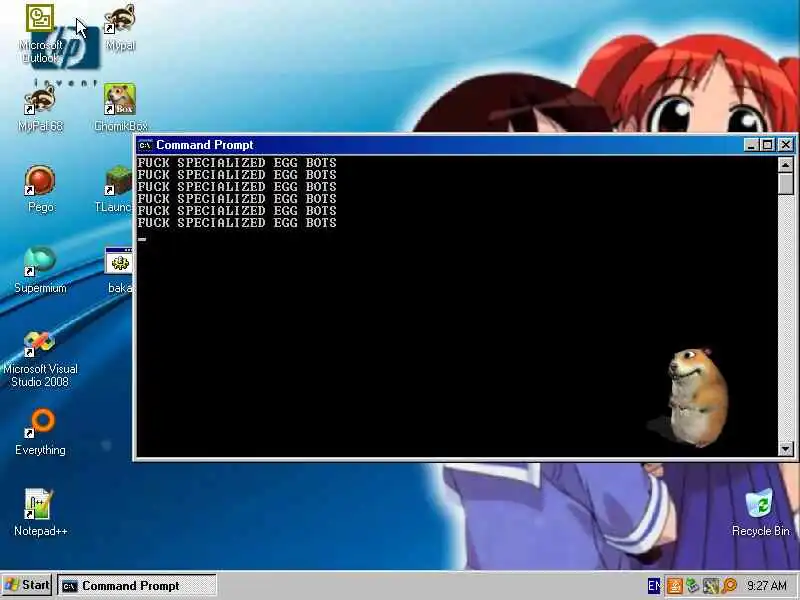Image resolution: width=800 pixels, height=600 pixels.
Task: Click the gray tray icon before Everything
Action: tap(711, 586)
